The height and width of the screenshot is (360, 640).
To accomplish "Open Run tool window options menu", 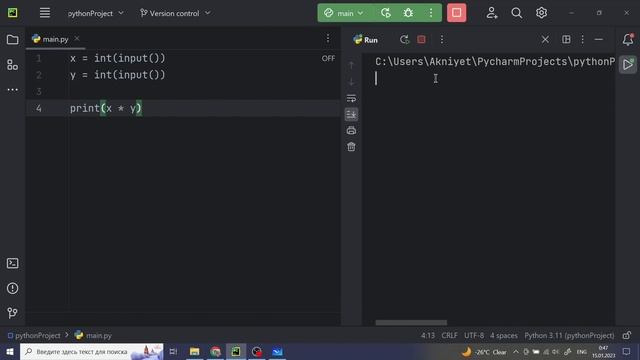I will pyautogui.click(x=582, y=40).
